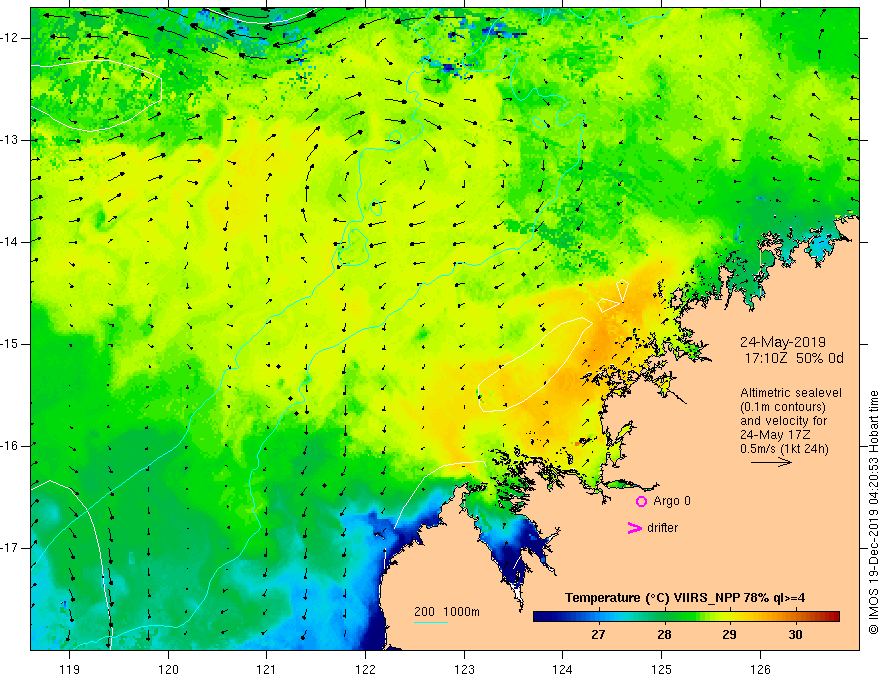
Task: Click the colorbar '27' tick label
Action: click(598, 635)
